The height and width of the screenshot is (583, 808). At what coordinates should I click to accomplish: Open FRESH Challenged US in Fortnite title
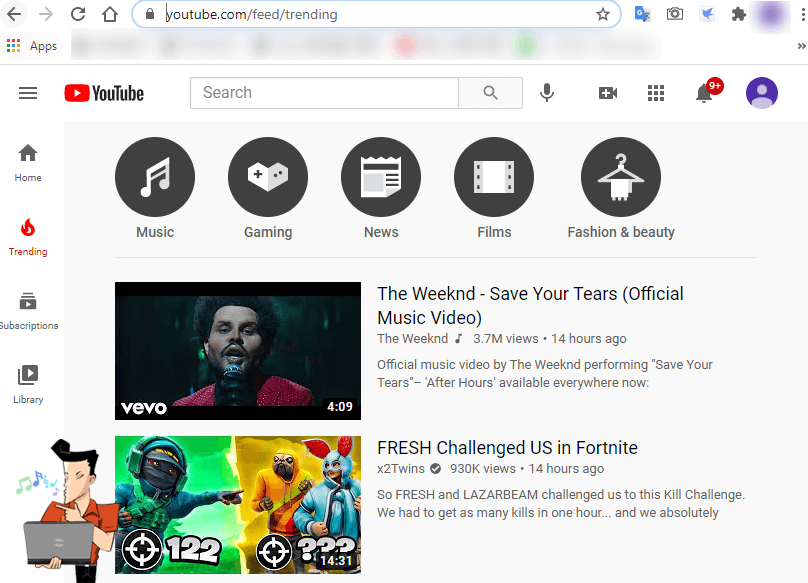507,447
